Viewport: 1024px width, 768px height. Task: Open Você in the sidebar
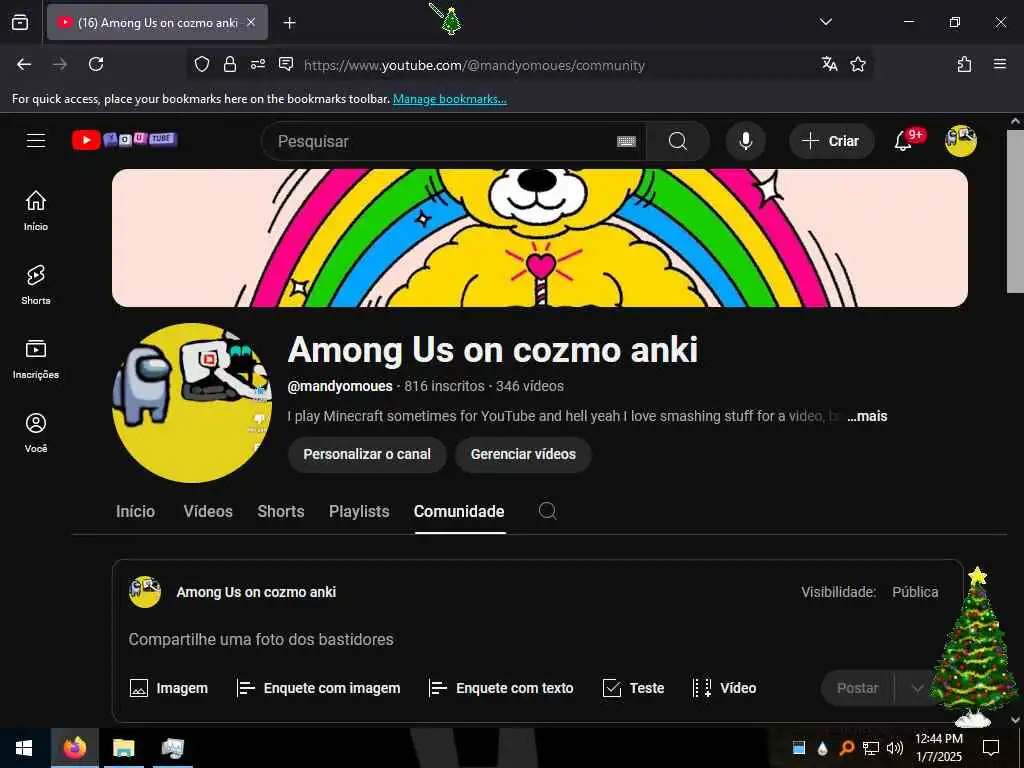tap(36, 433)
